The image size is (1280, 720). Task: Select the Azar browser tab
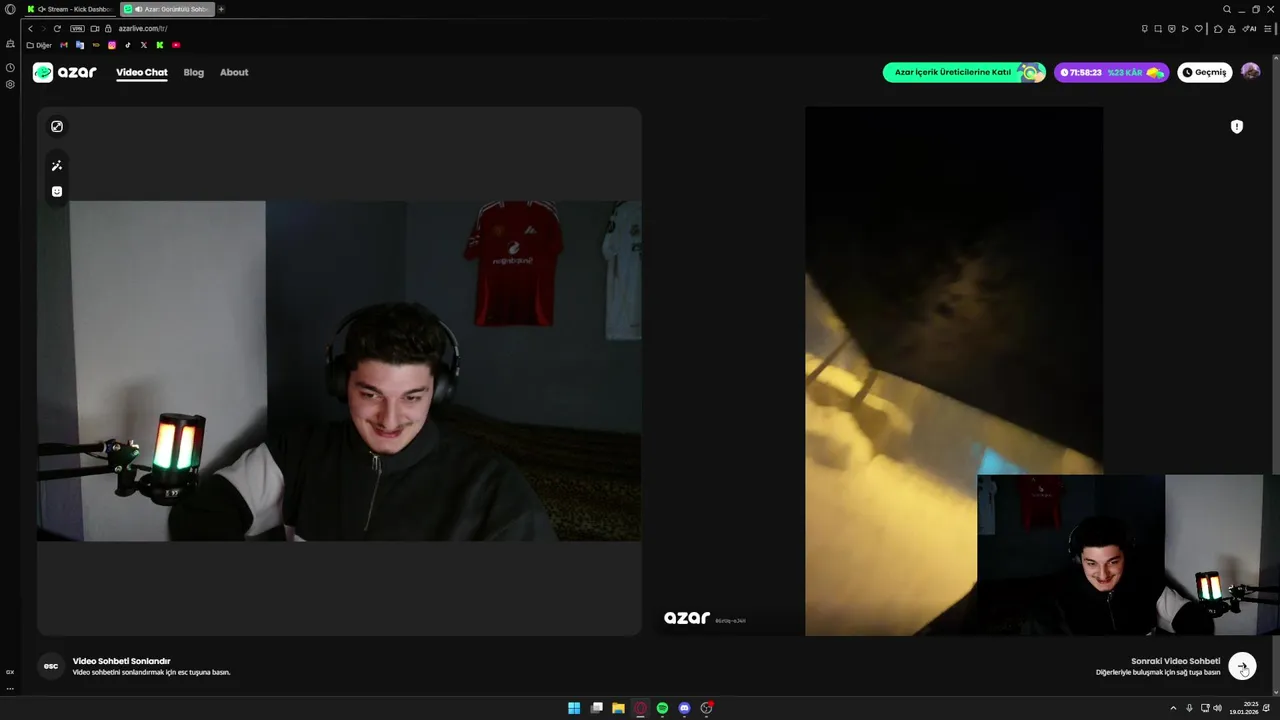tap(166, 9)
